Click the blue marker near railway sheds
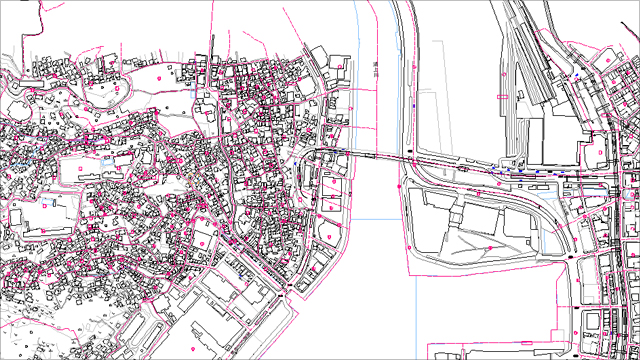Viewport: 640px width, 360px height. 577,75
